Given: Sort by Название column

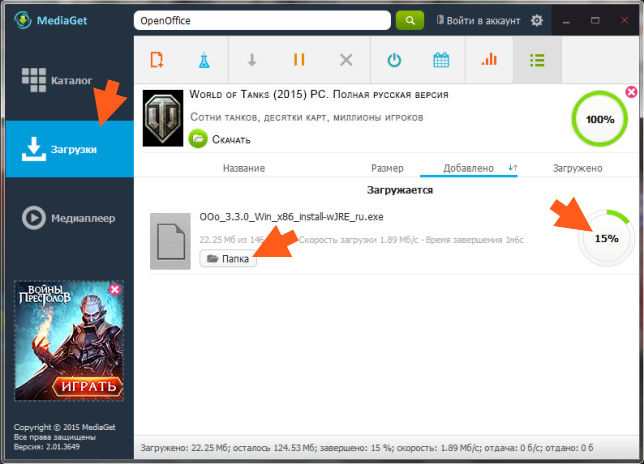Looking at the screenshot, I should click(244, 168).
